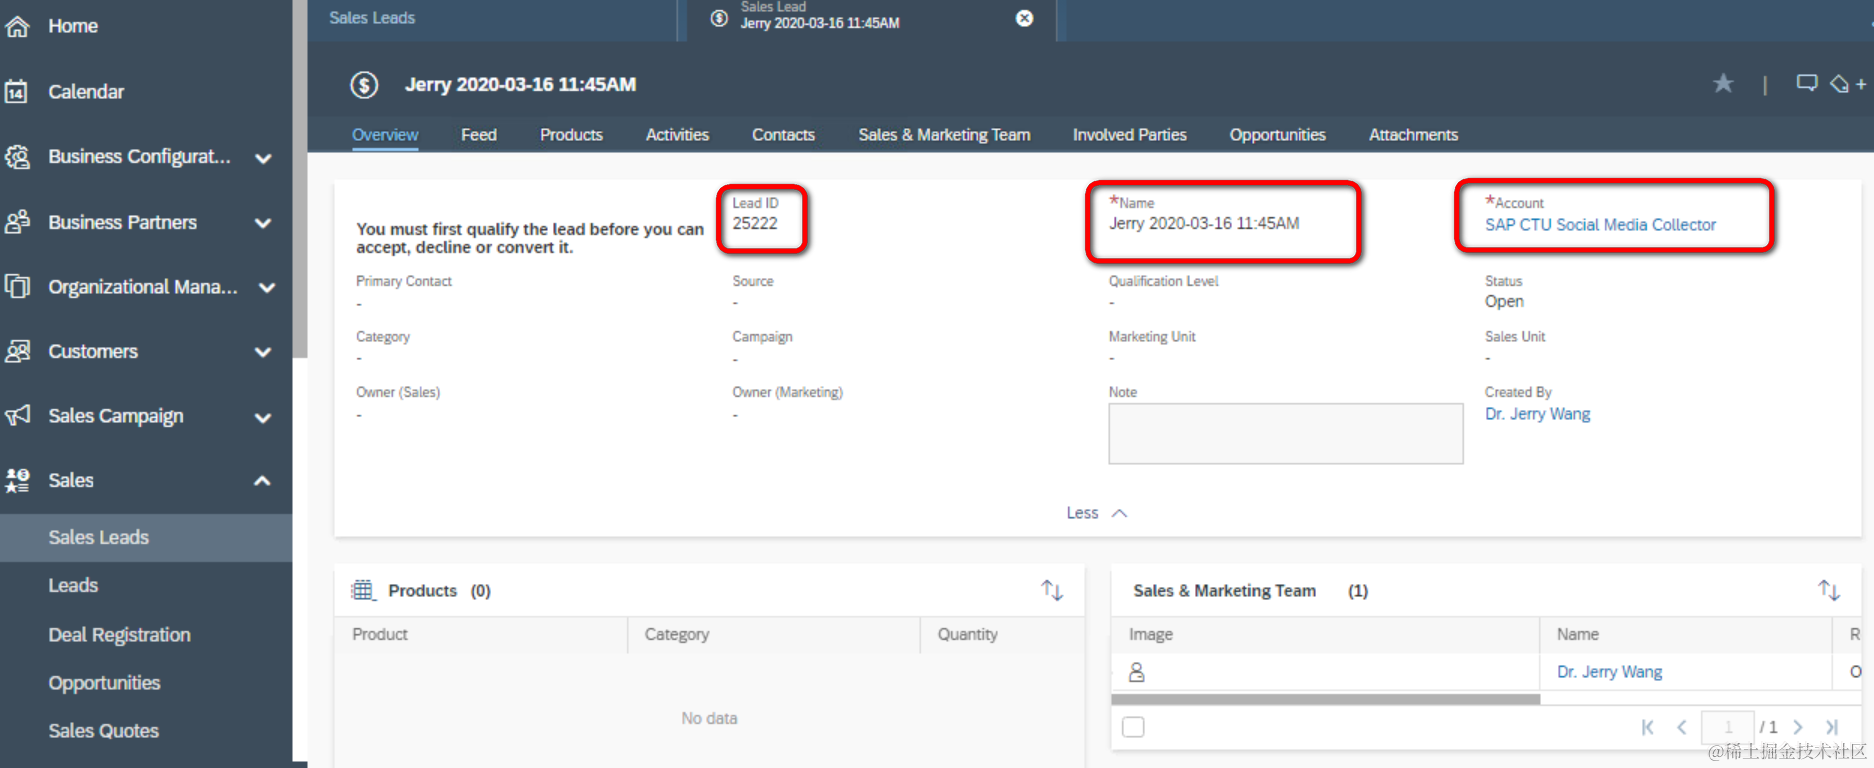Open Deal Registration in sidebar

119,635
